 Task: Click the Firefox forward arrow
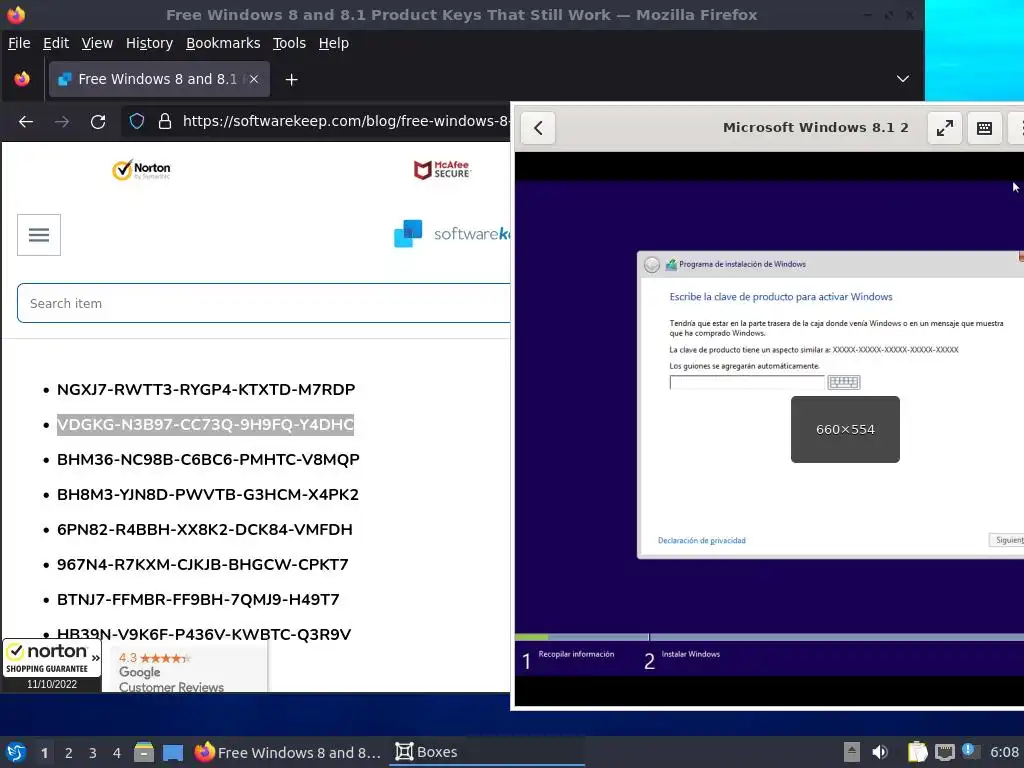click(62, 121)
